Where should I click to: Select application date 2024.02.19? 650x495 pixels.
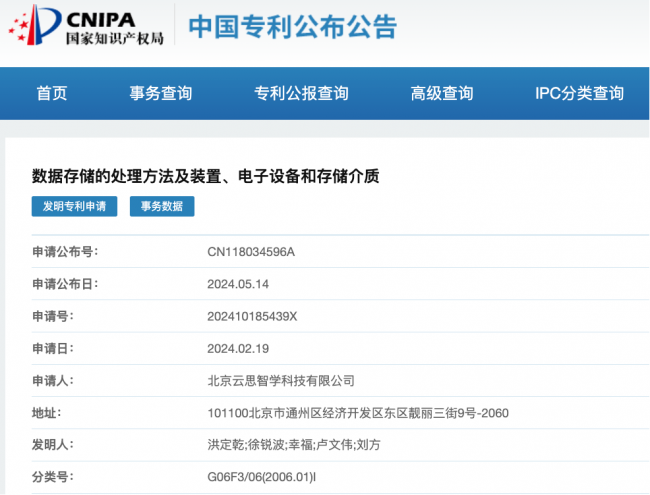tap(238, 349)
